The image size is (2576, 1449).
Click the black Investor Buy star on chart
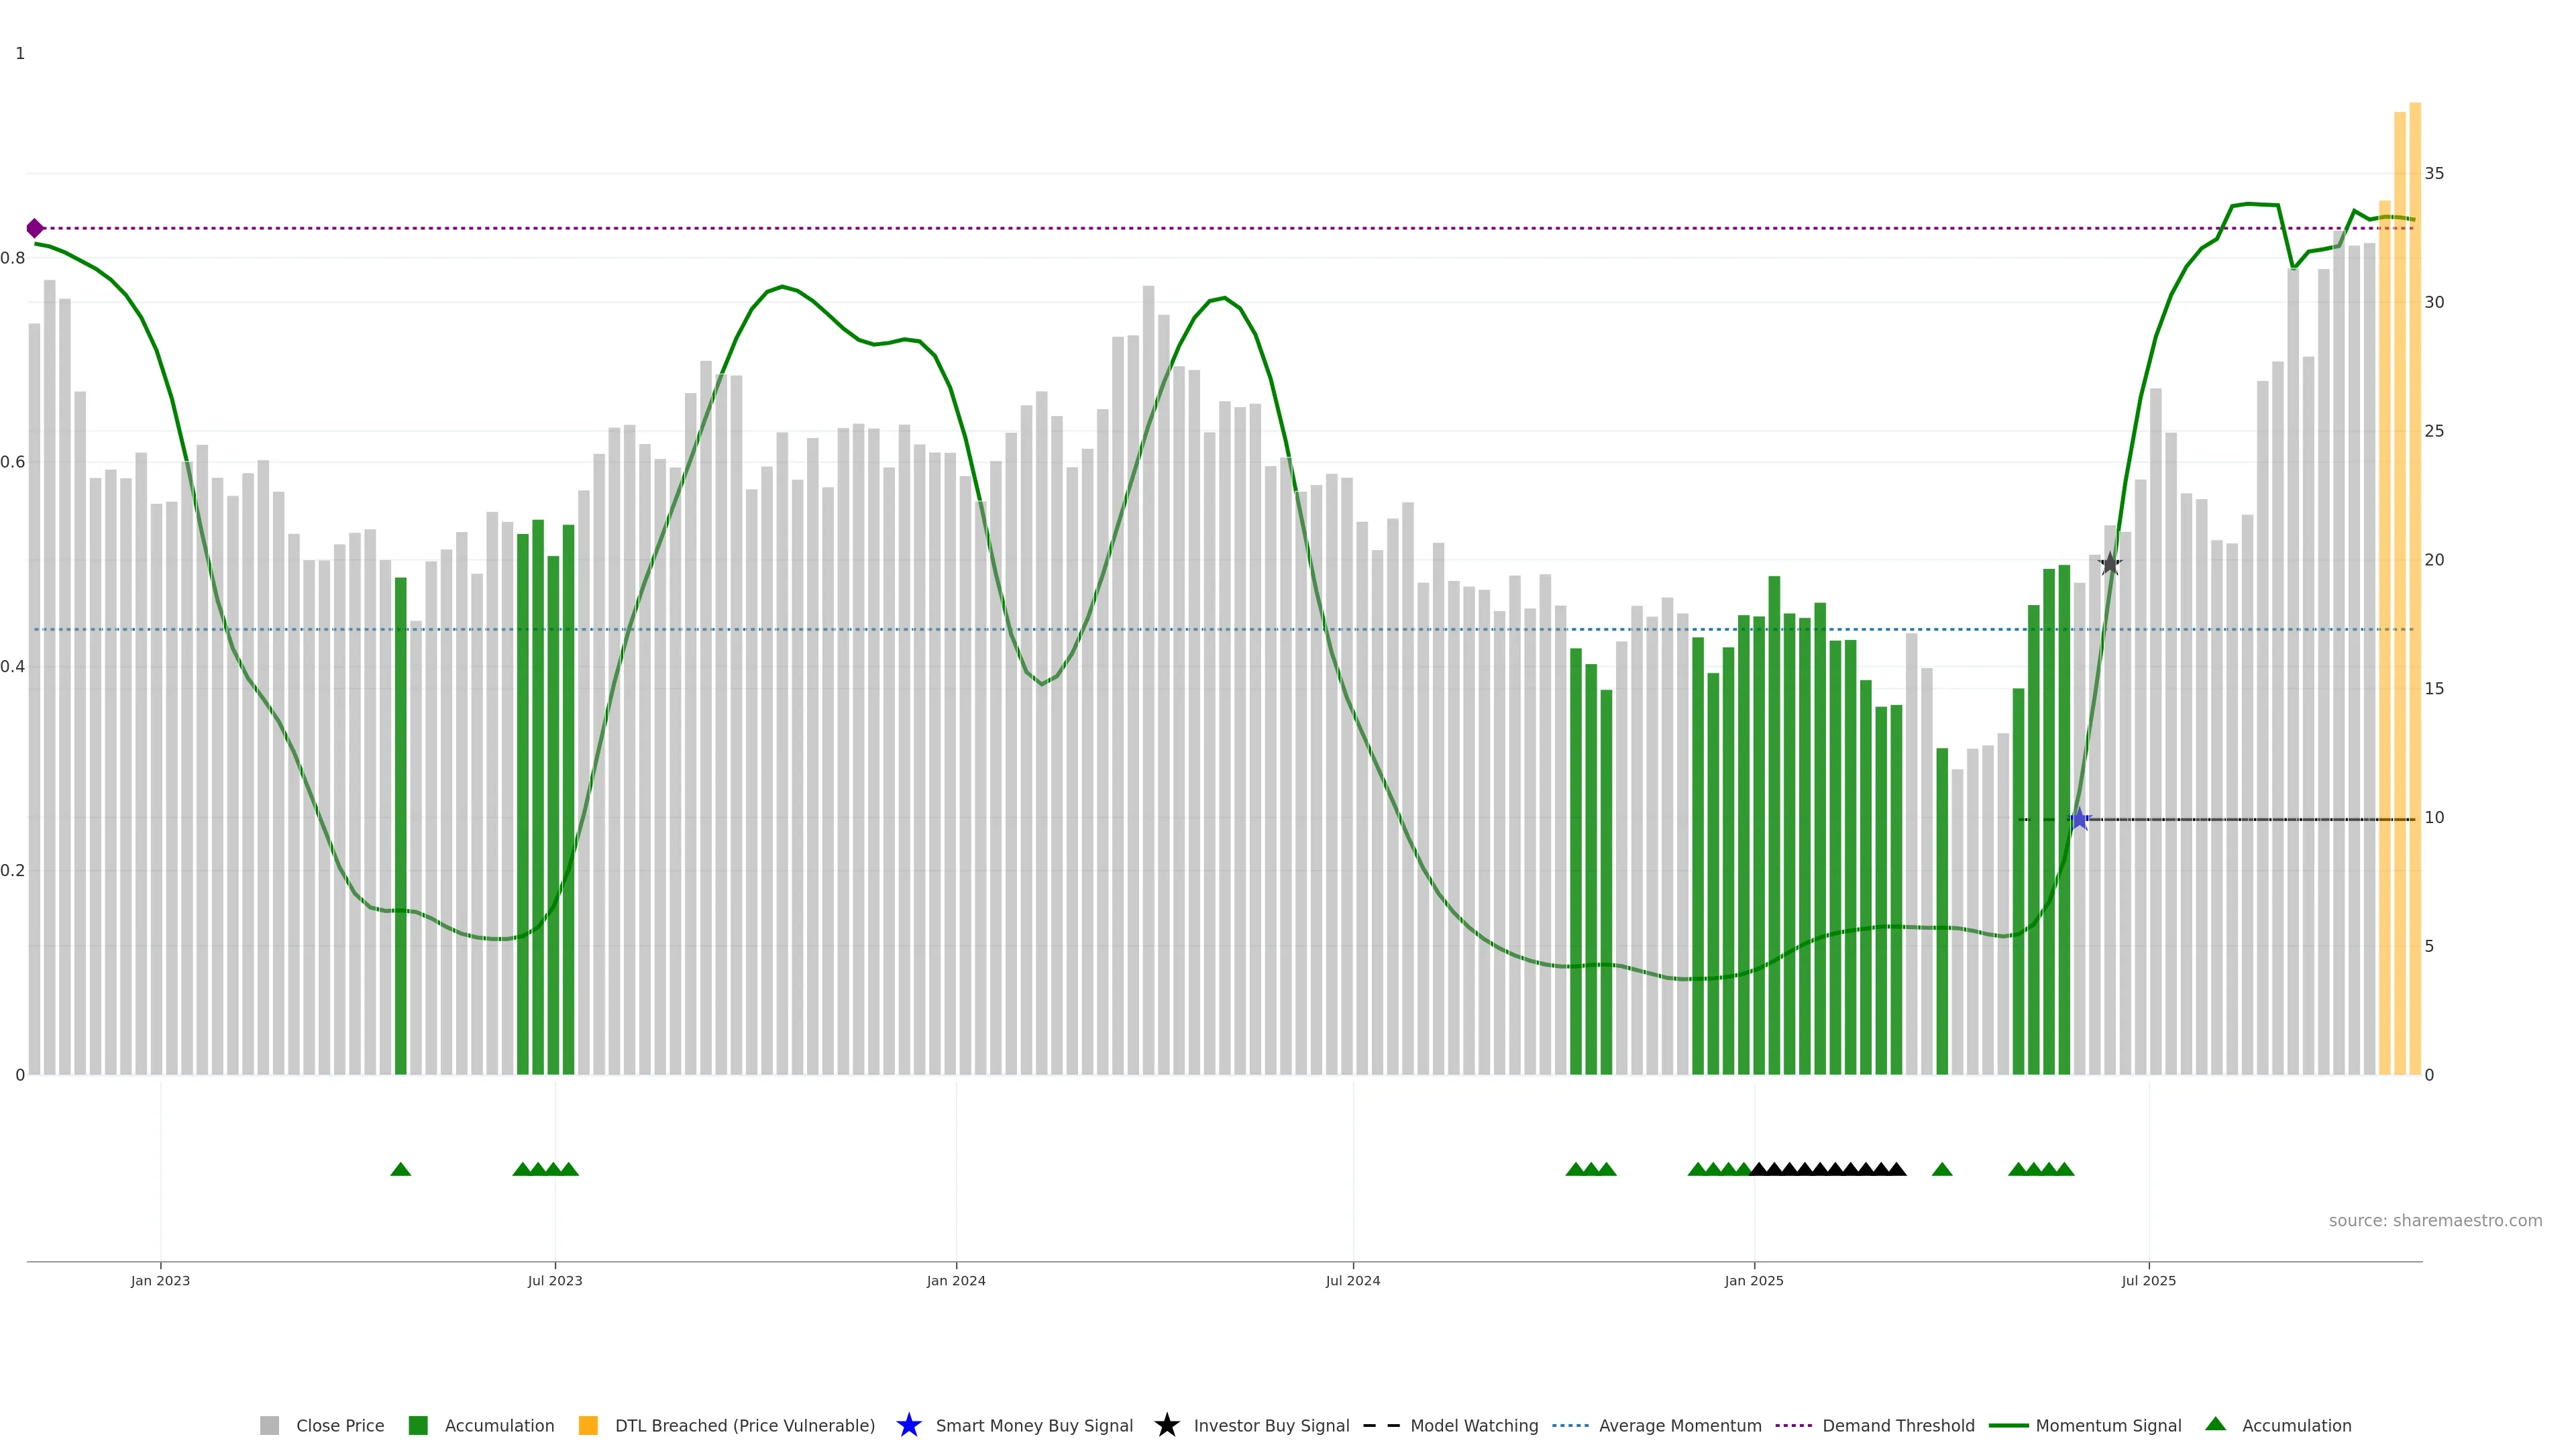click(x=2110, y=564)
